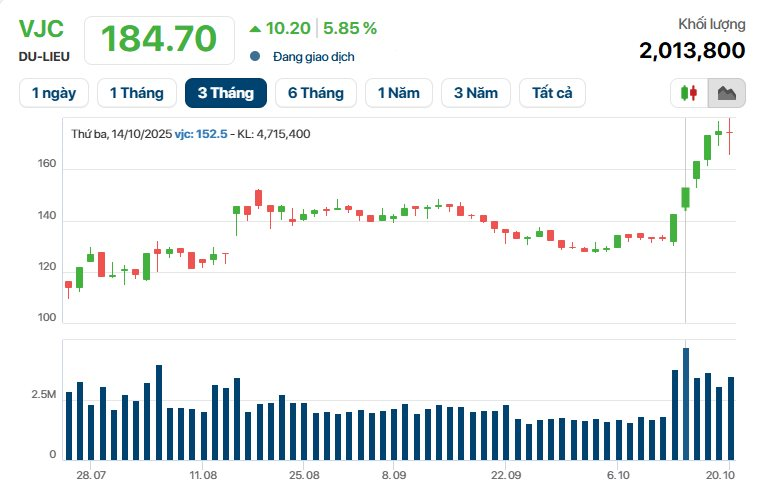Click the 184.70 current price box

point(158,39)
